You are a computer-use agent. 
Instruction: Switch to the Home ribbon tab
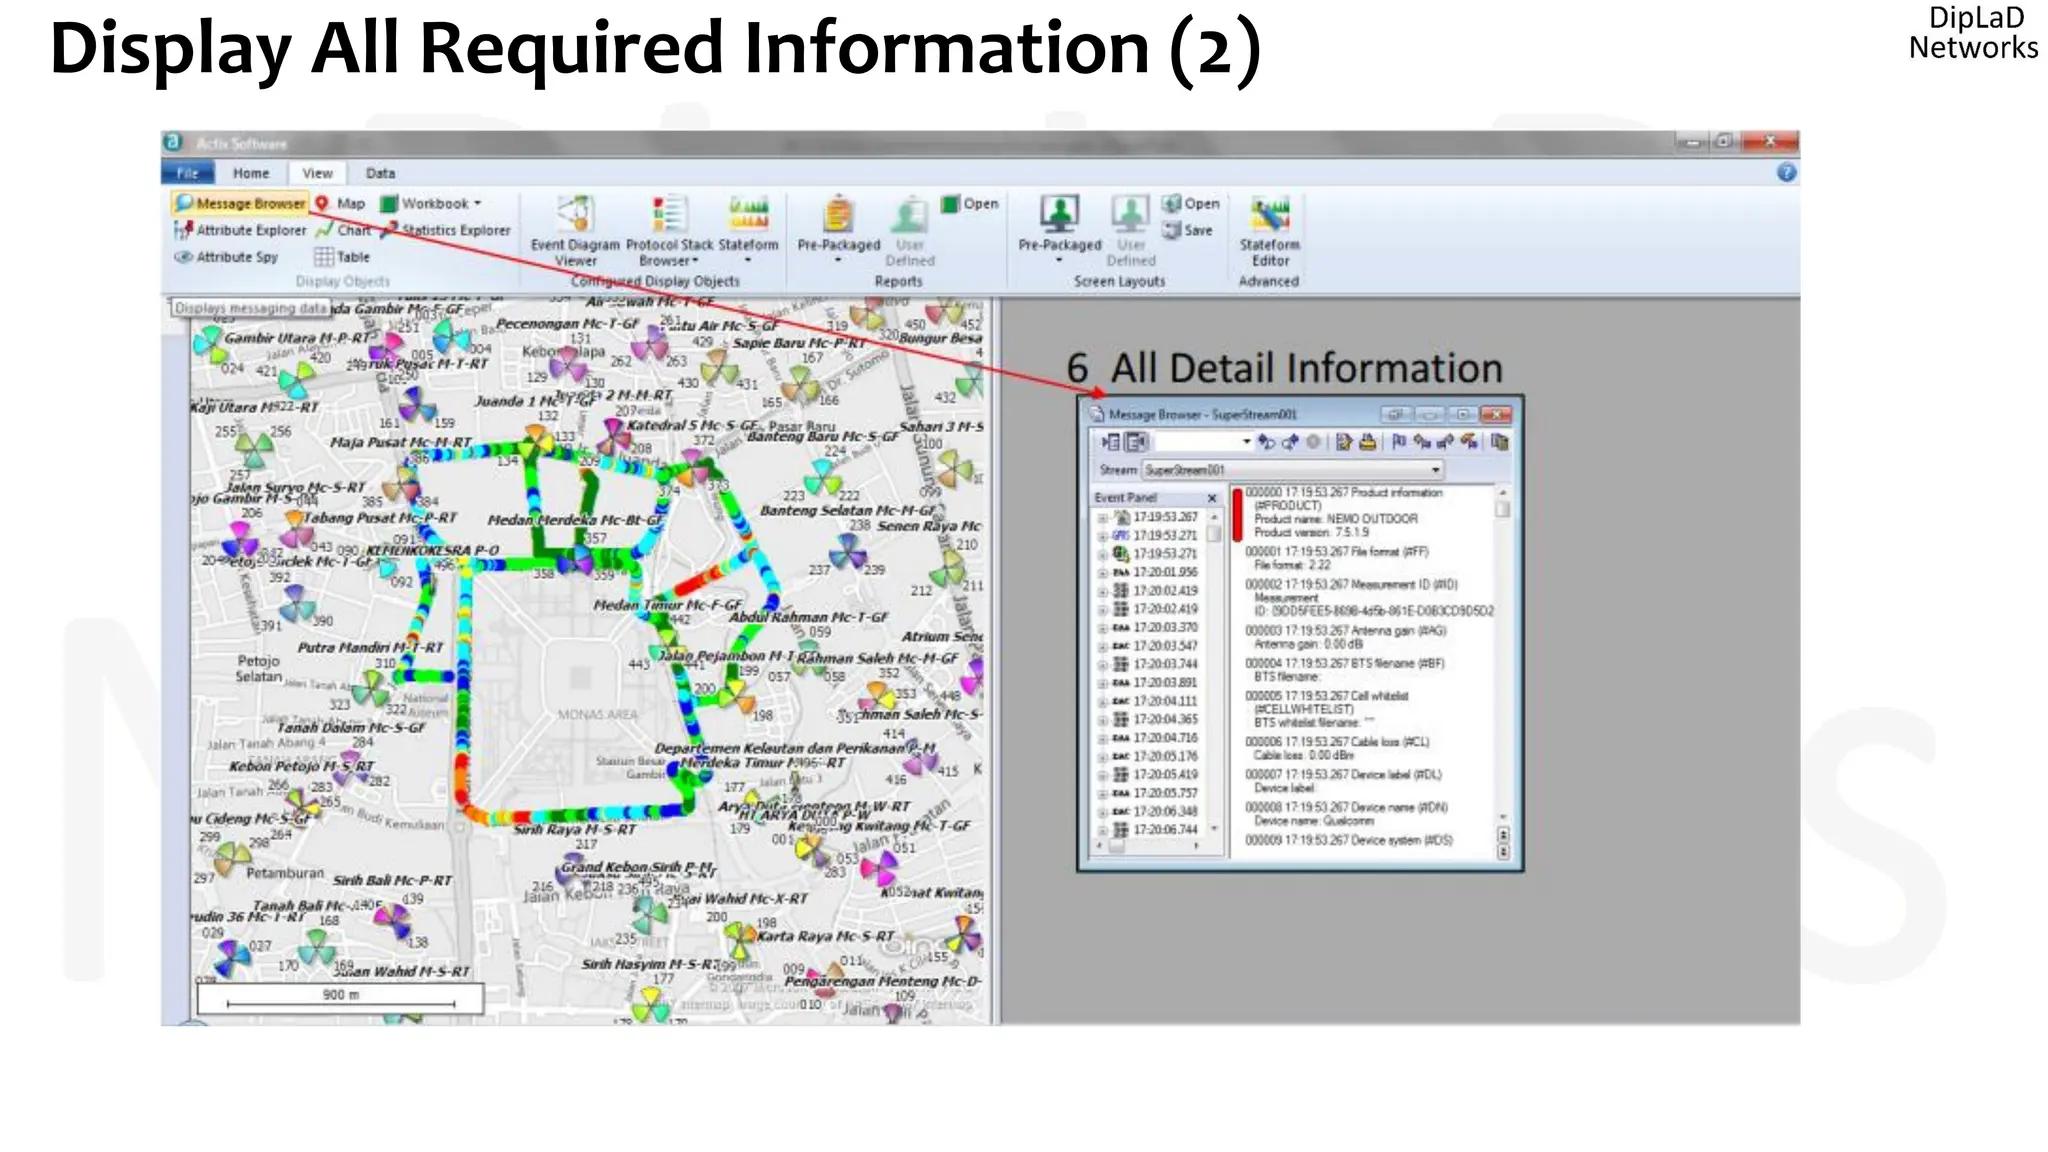[251, 173]
